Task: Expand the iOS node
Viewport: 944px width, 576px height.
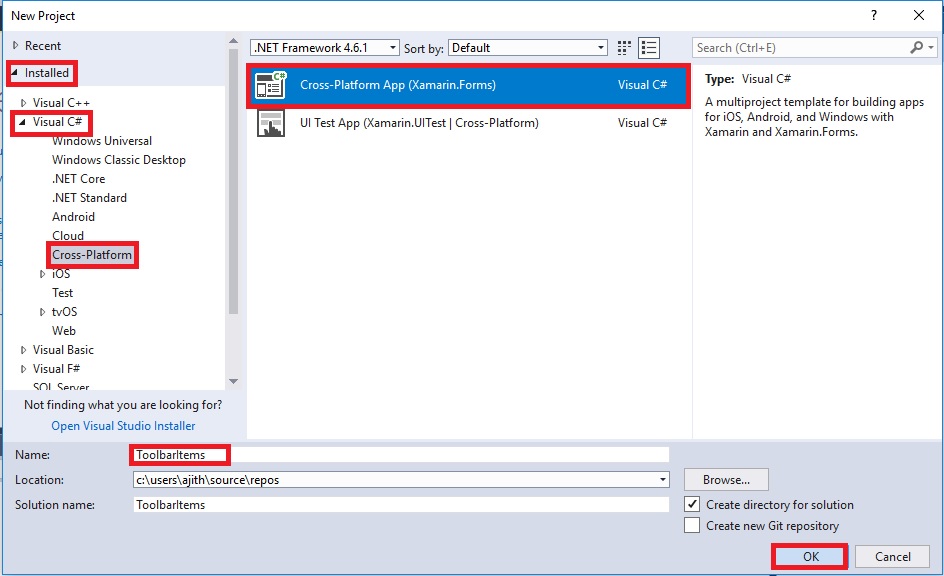Action: pyautogui.click(x=42, y=274)
